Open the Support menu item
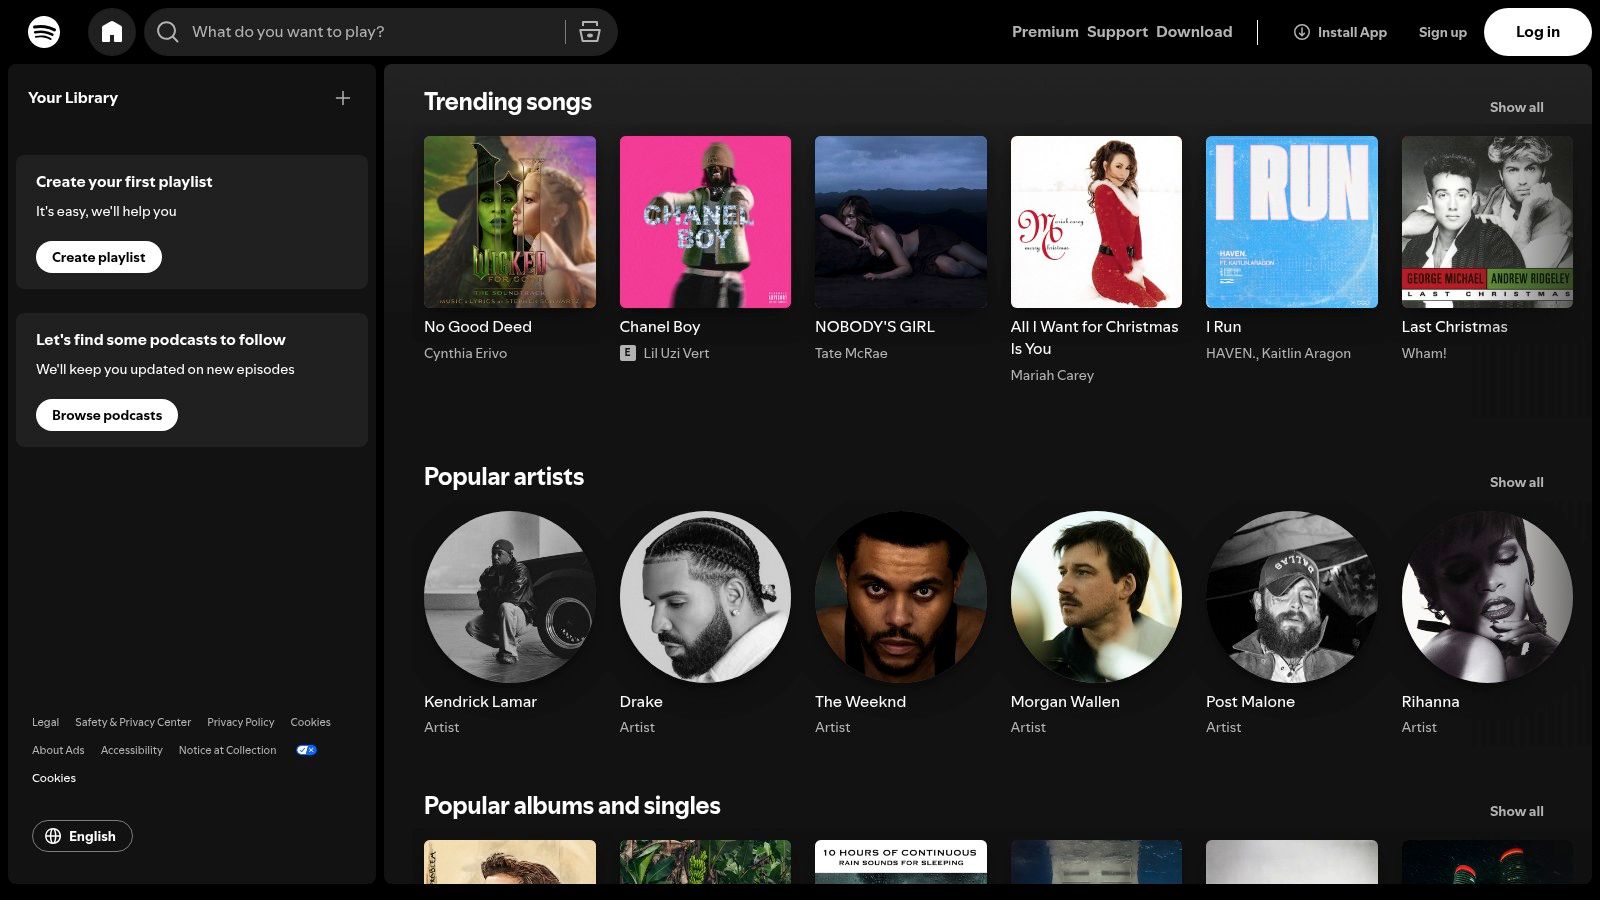The height and width of the screenshot is (900, 1600). [1116, 31]
